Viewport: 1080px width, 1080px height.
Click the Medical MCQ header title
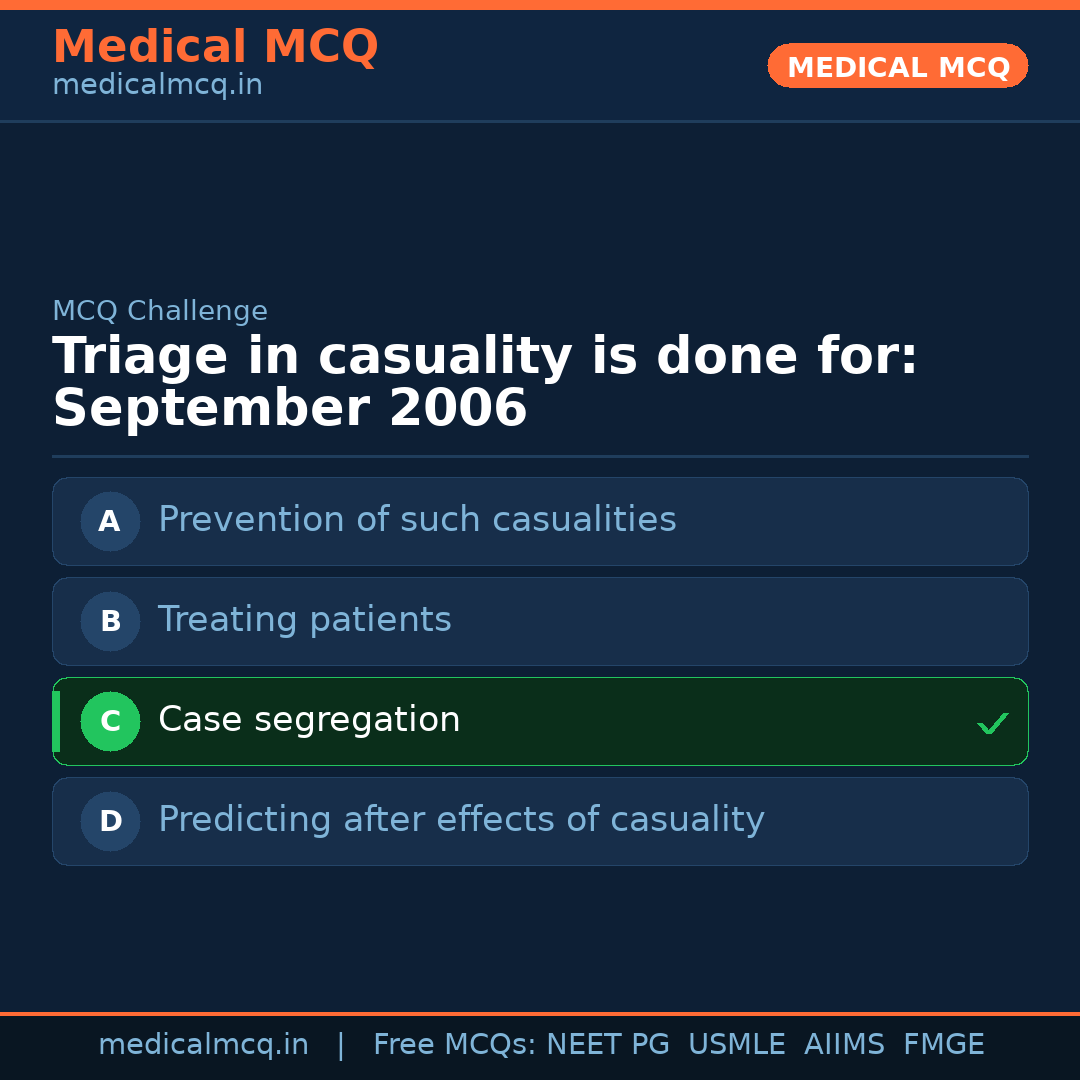pyautogui.click(x=215, y=47)
